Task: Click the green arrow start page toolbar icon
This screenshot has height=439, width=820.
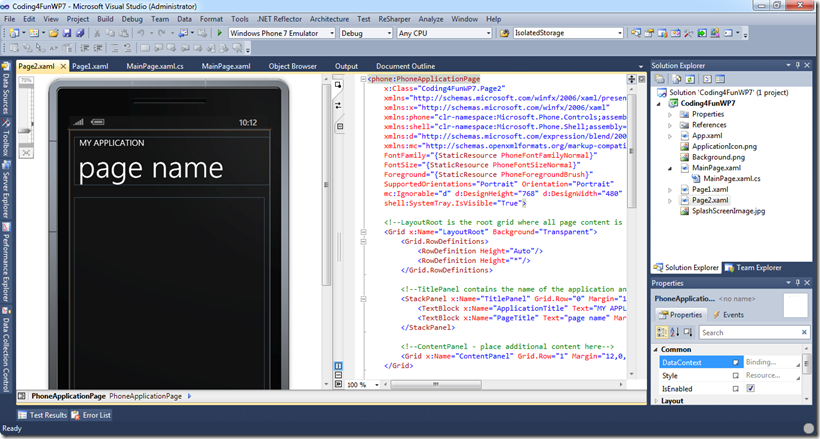Action: pos(702,33)
